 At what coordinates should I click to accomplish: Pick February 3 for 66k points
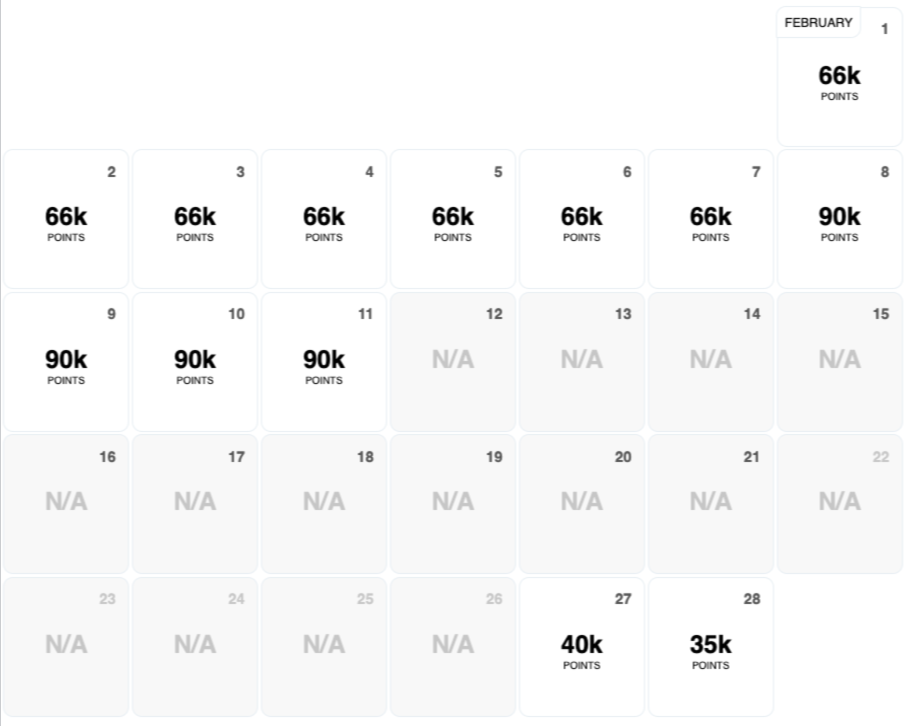click(195, 220)
